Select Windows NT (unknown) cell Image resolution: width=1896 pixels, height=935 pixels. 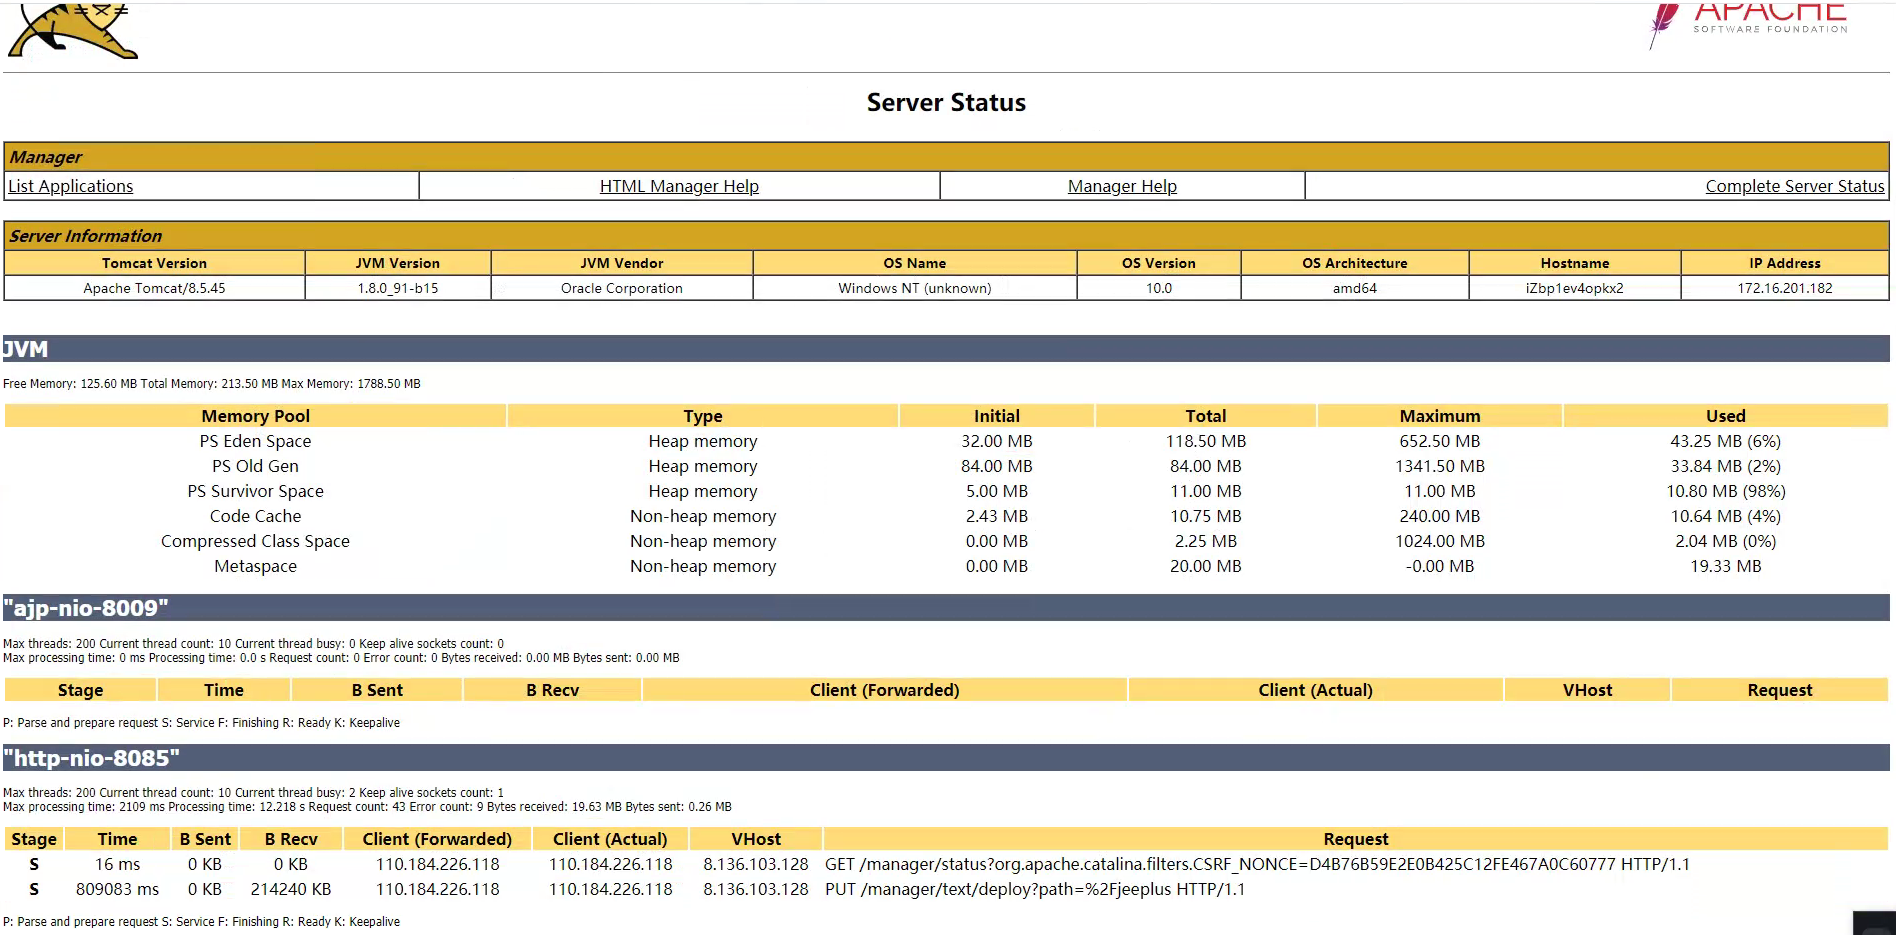click(x=915, y=288)
